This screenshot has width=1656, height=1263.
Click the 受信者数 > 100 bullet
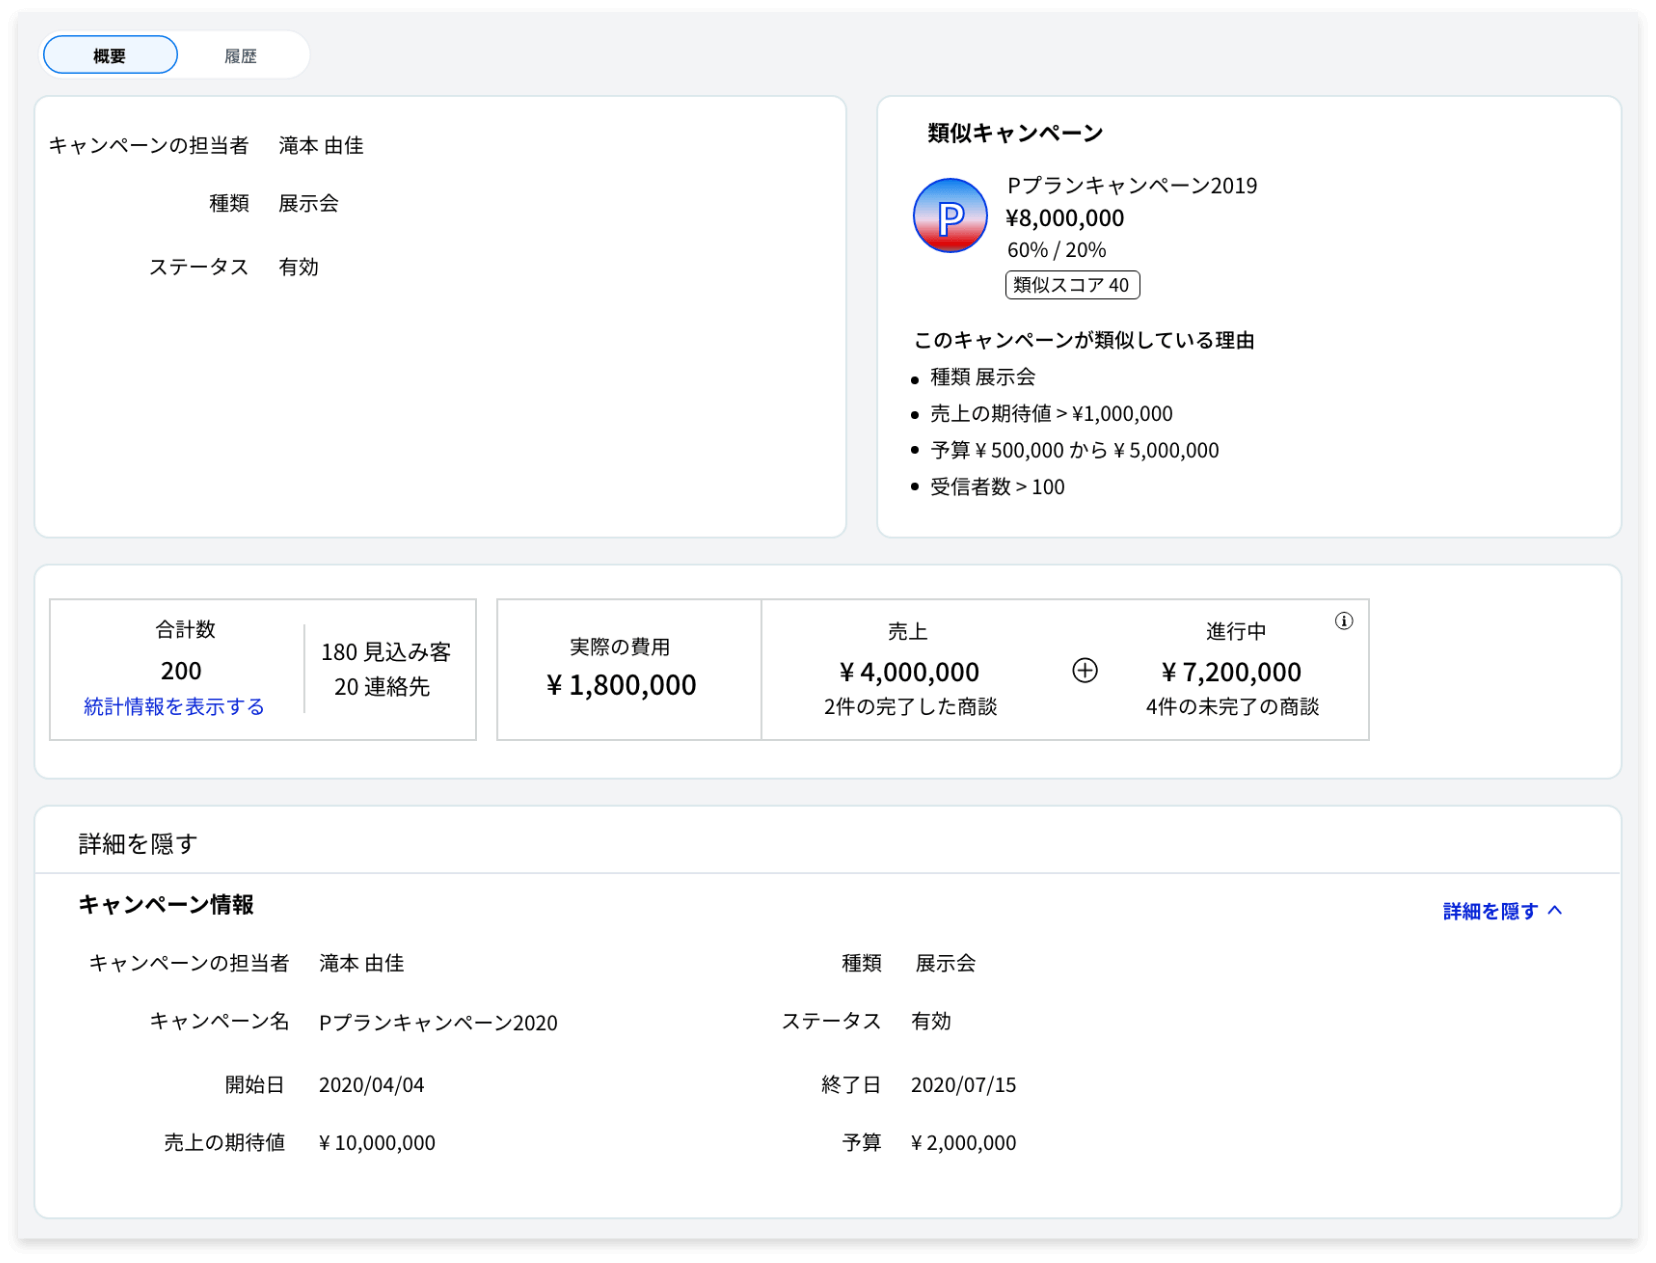[997, 487]
